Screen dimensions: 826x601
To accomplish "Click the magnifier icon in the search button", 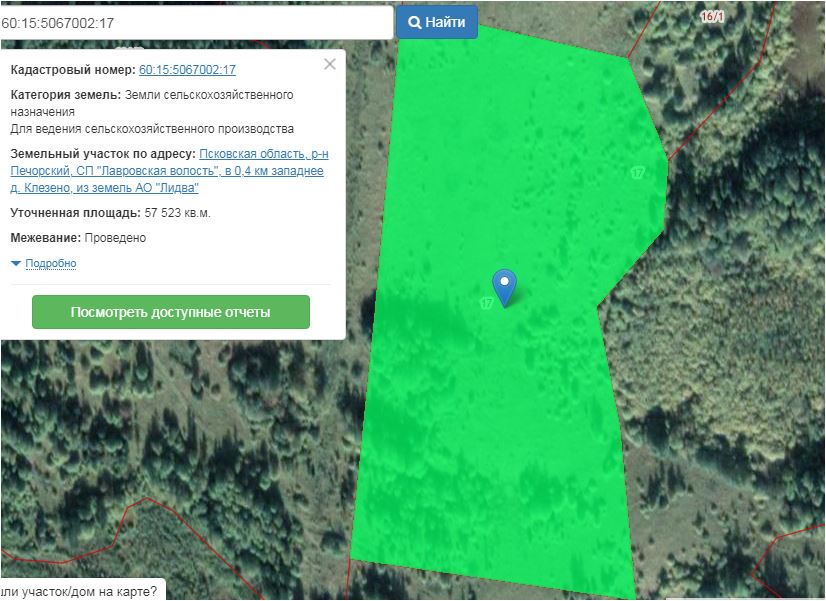I will coord(415,23).
